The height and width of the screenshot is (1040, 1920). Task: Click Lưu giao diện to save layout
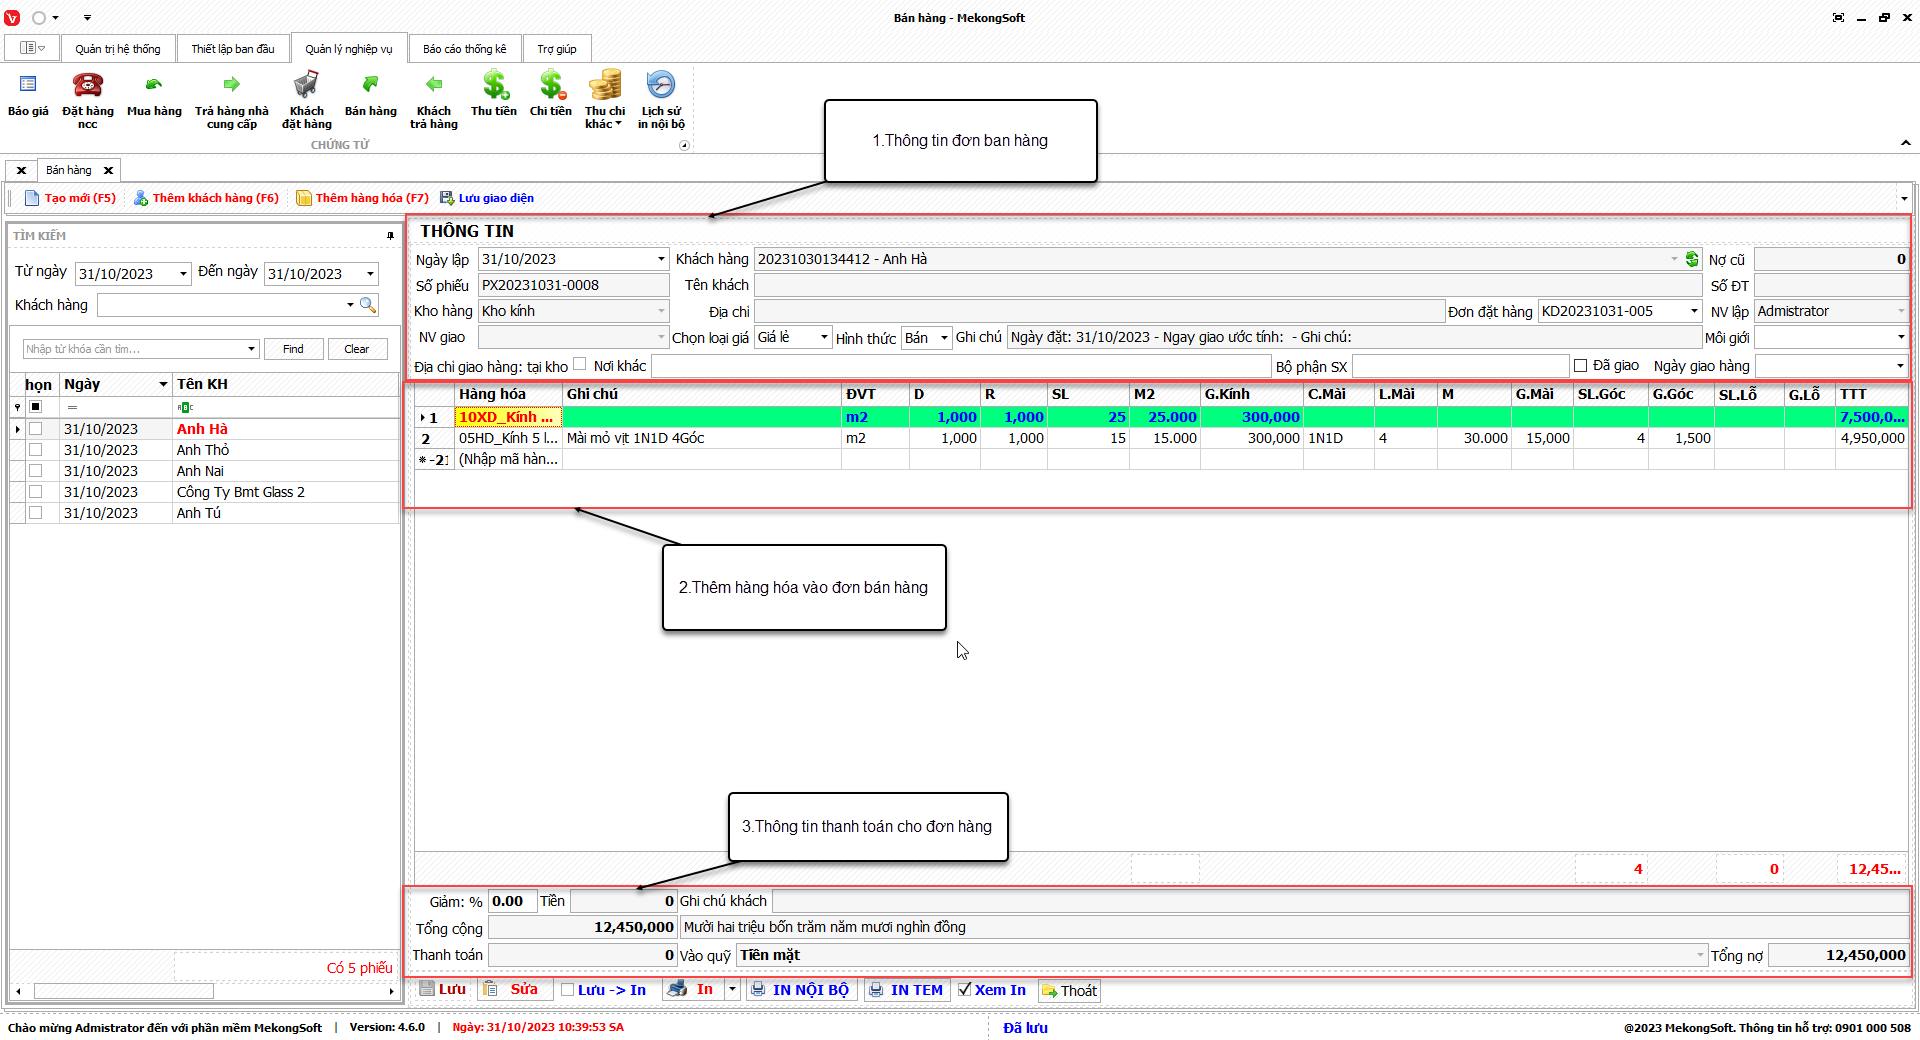(487, 198)
